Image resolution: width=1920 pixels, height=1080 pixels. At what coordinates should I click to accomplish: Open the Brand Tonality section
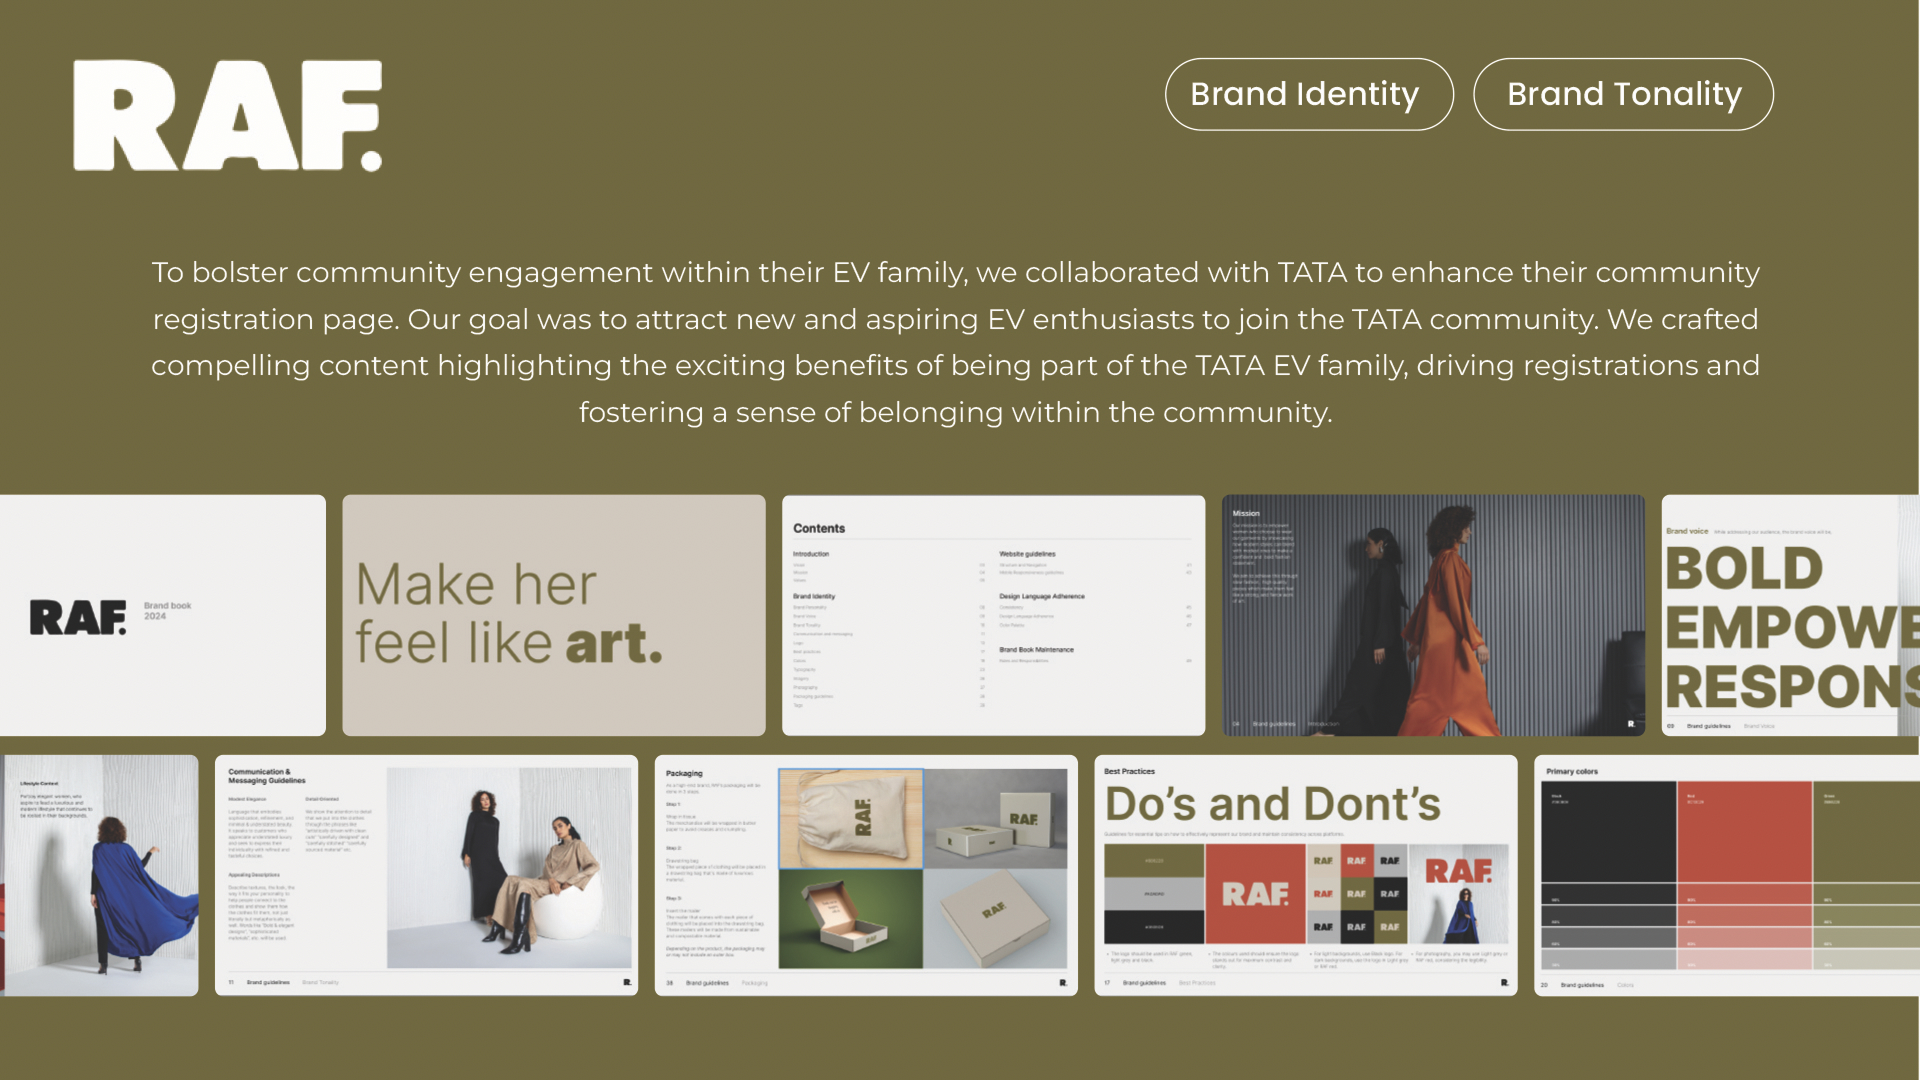pyautogui.click(x=1623, y=94)
